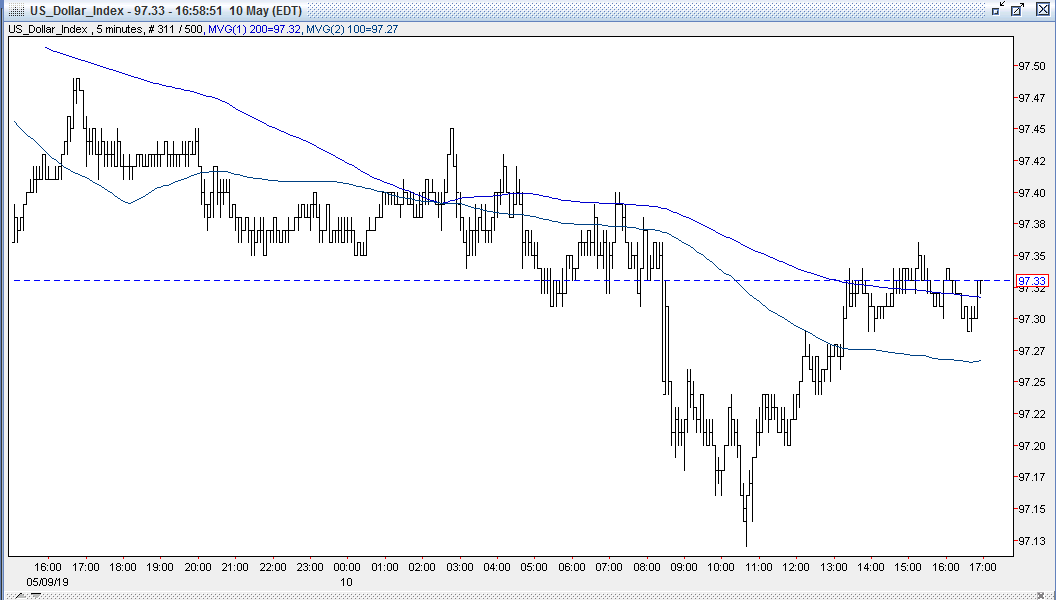Click the 09:00 time axis label
This screenshot has width=1056, height=600.
(684, 567)
